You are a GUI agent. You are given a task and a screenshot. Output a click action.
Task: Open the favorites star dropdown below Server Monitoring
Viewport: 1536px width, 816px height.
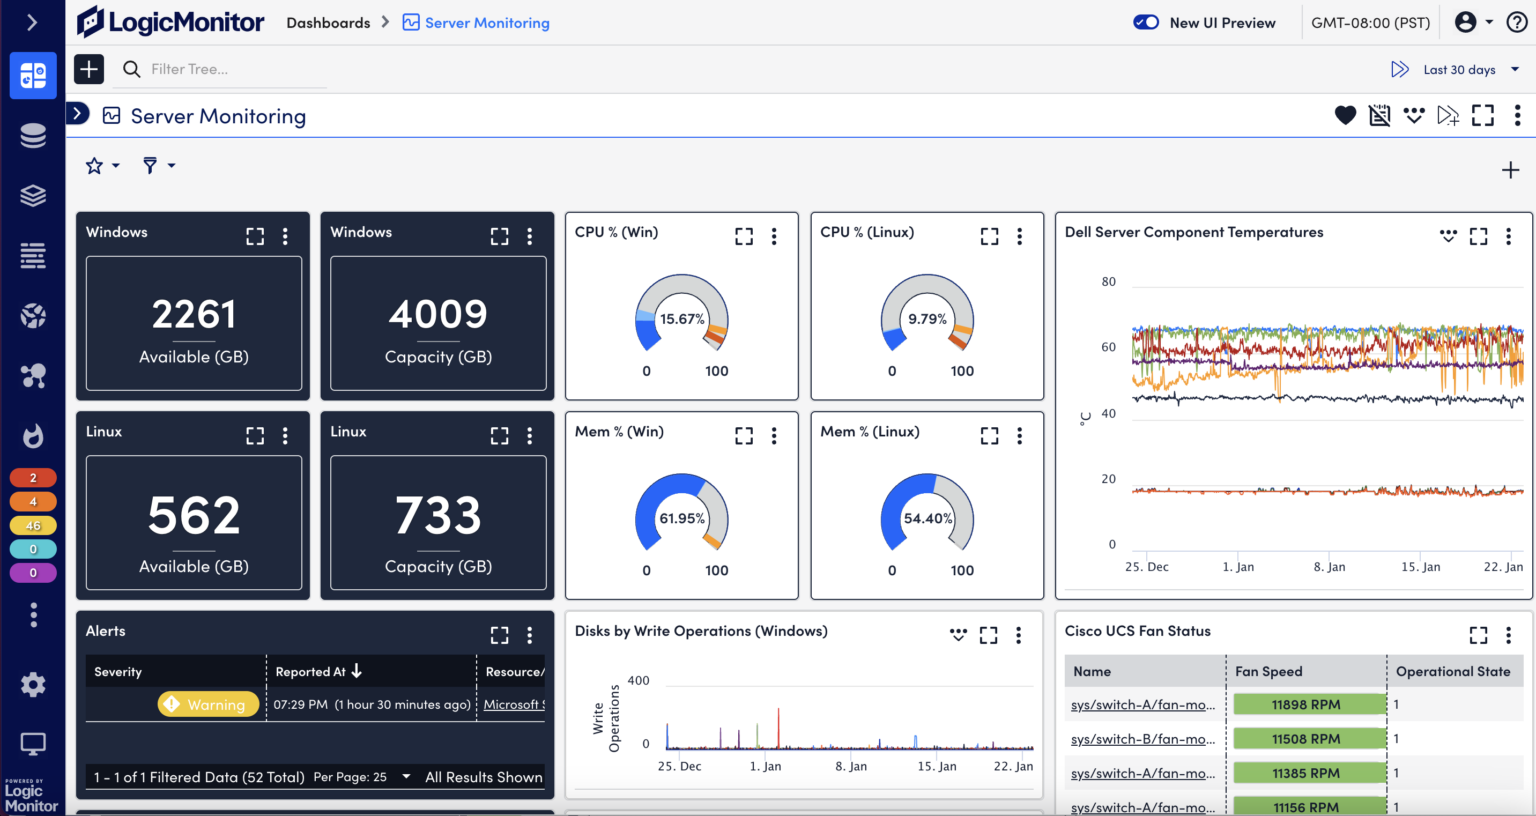[x=101, y=165]
